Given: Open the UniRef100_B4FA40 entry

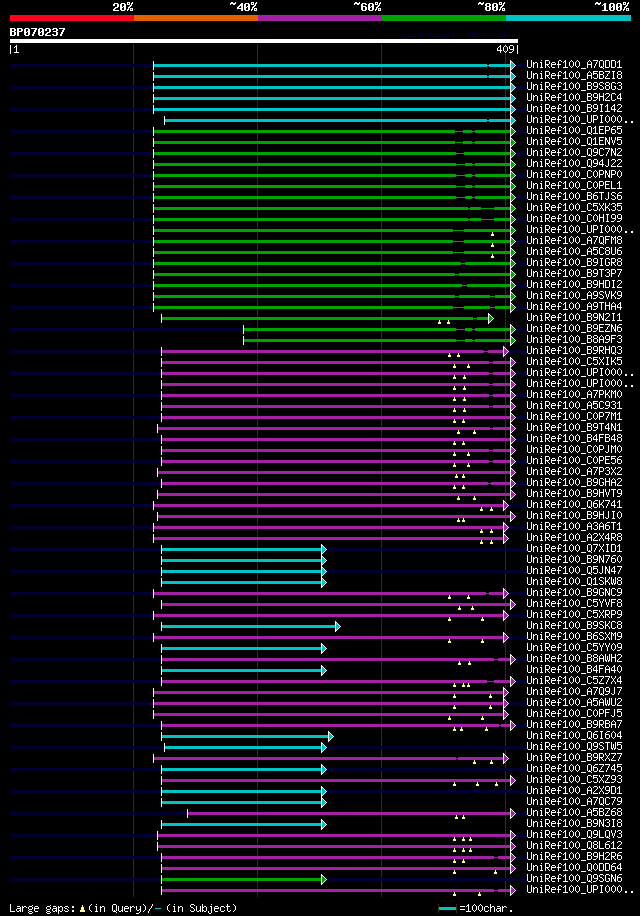Looking at the screenshot, I should point(574,670).
